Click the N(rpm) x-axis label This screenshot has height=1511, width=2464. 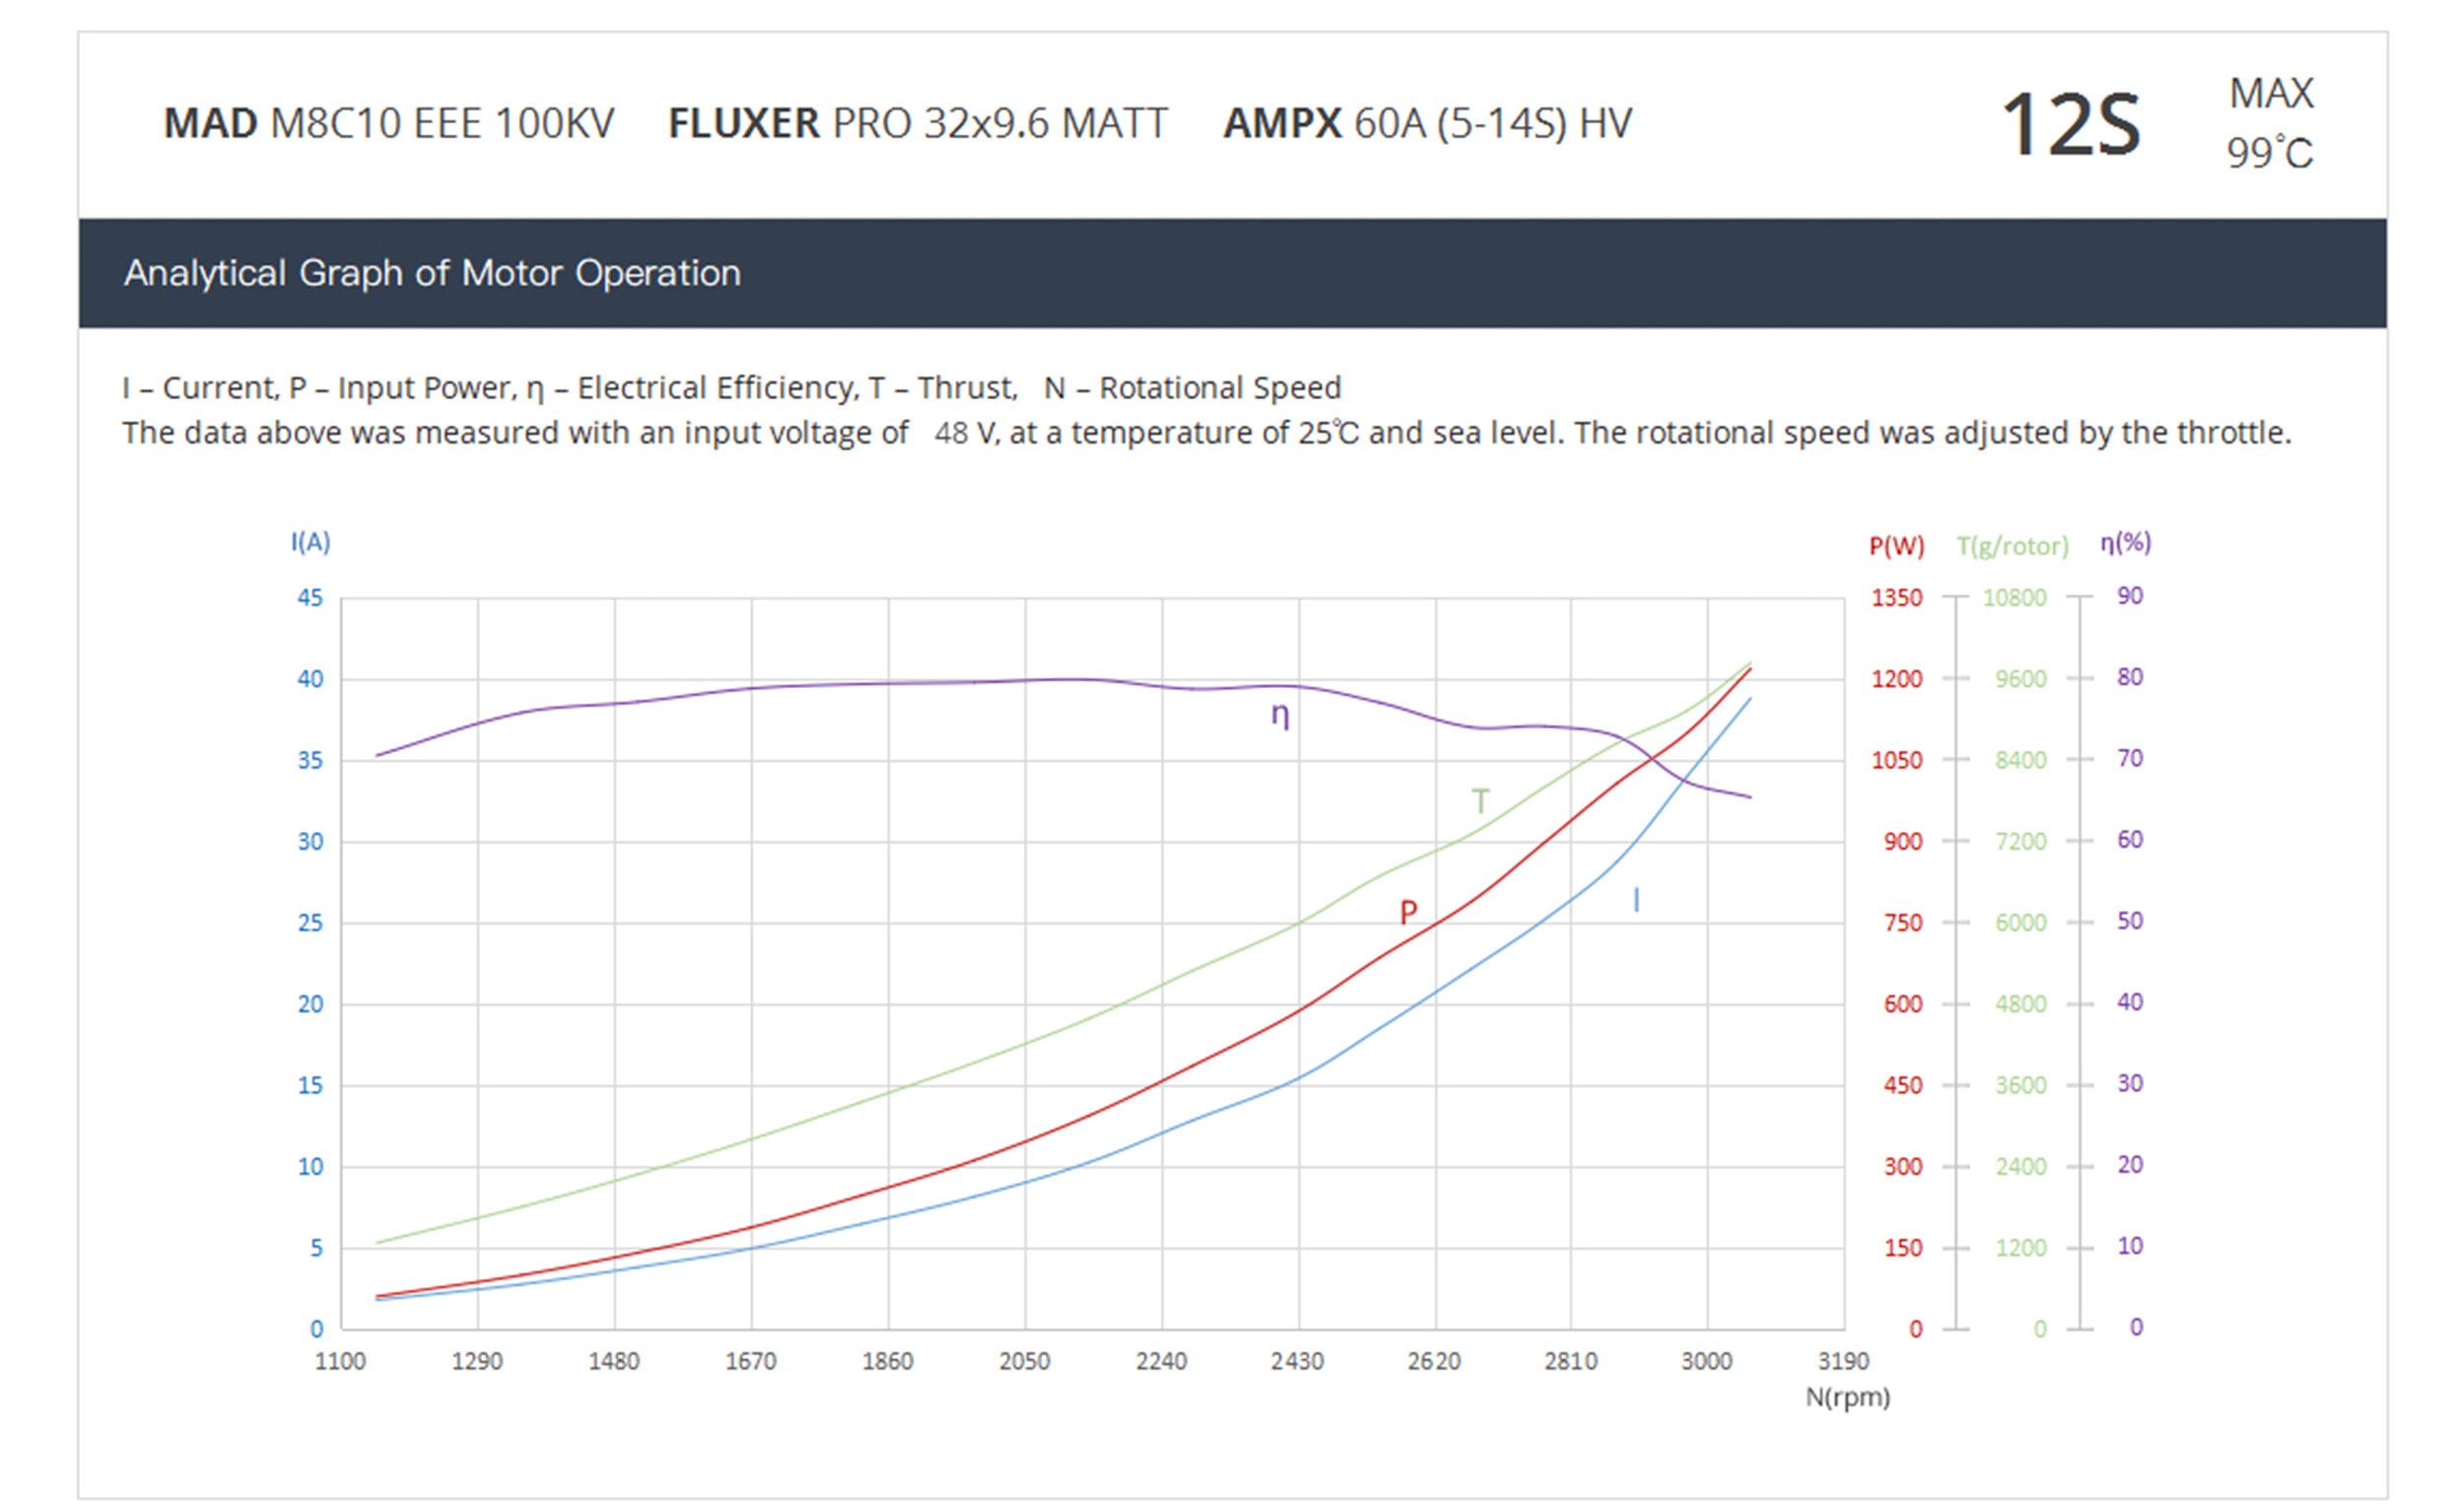tap(1847, 1397)
